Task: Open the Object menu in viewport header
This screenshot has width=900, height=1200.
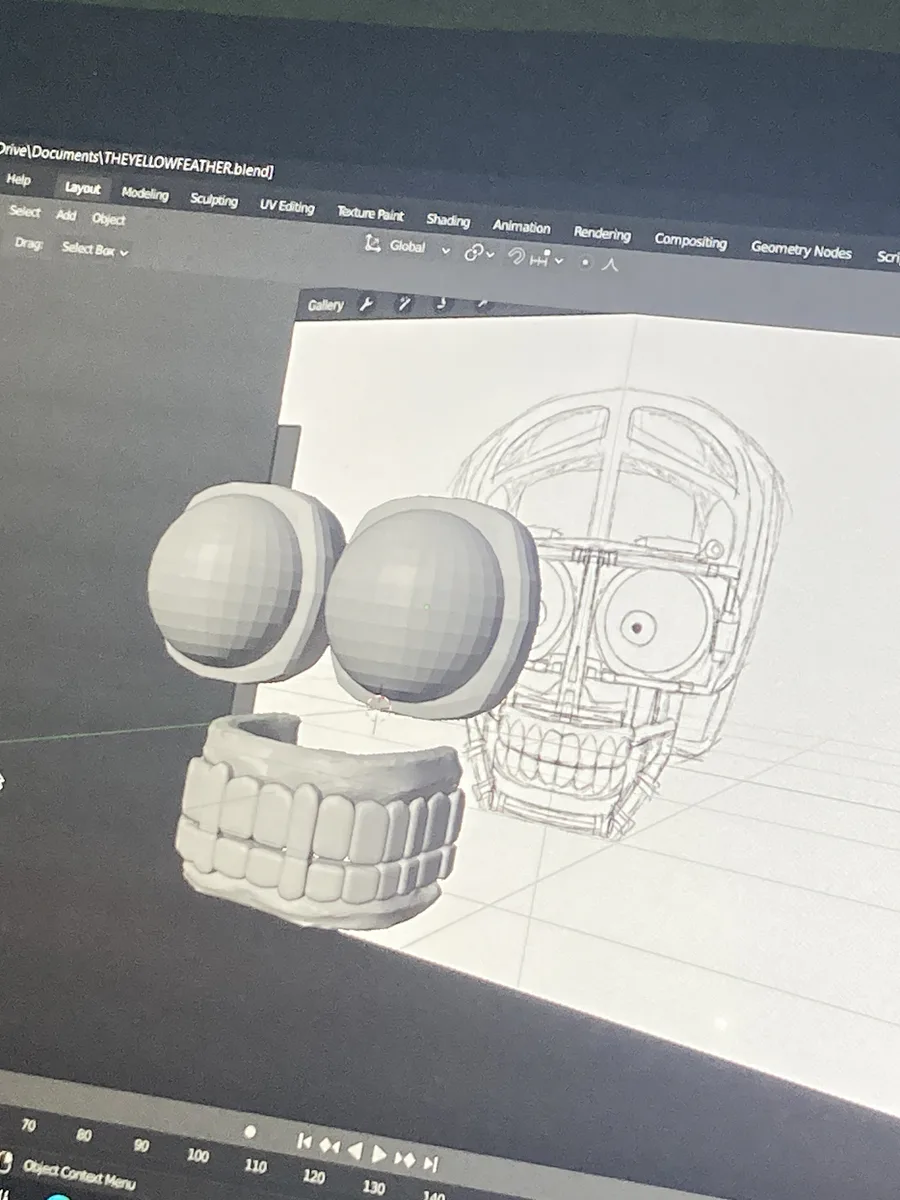Action: click(x=108, y=219)
